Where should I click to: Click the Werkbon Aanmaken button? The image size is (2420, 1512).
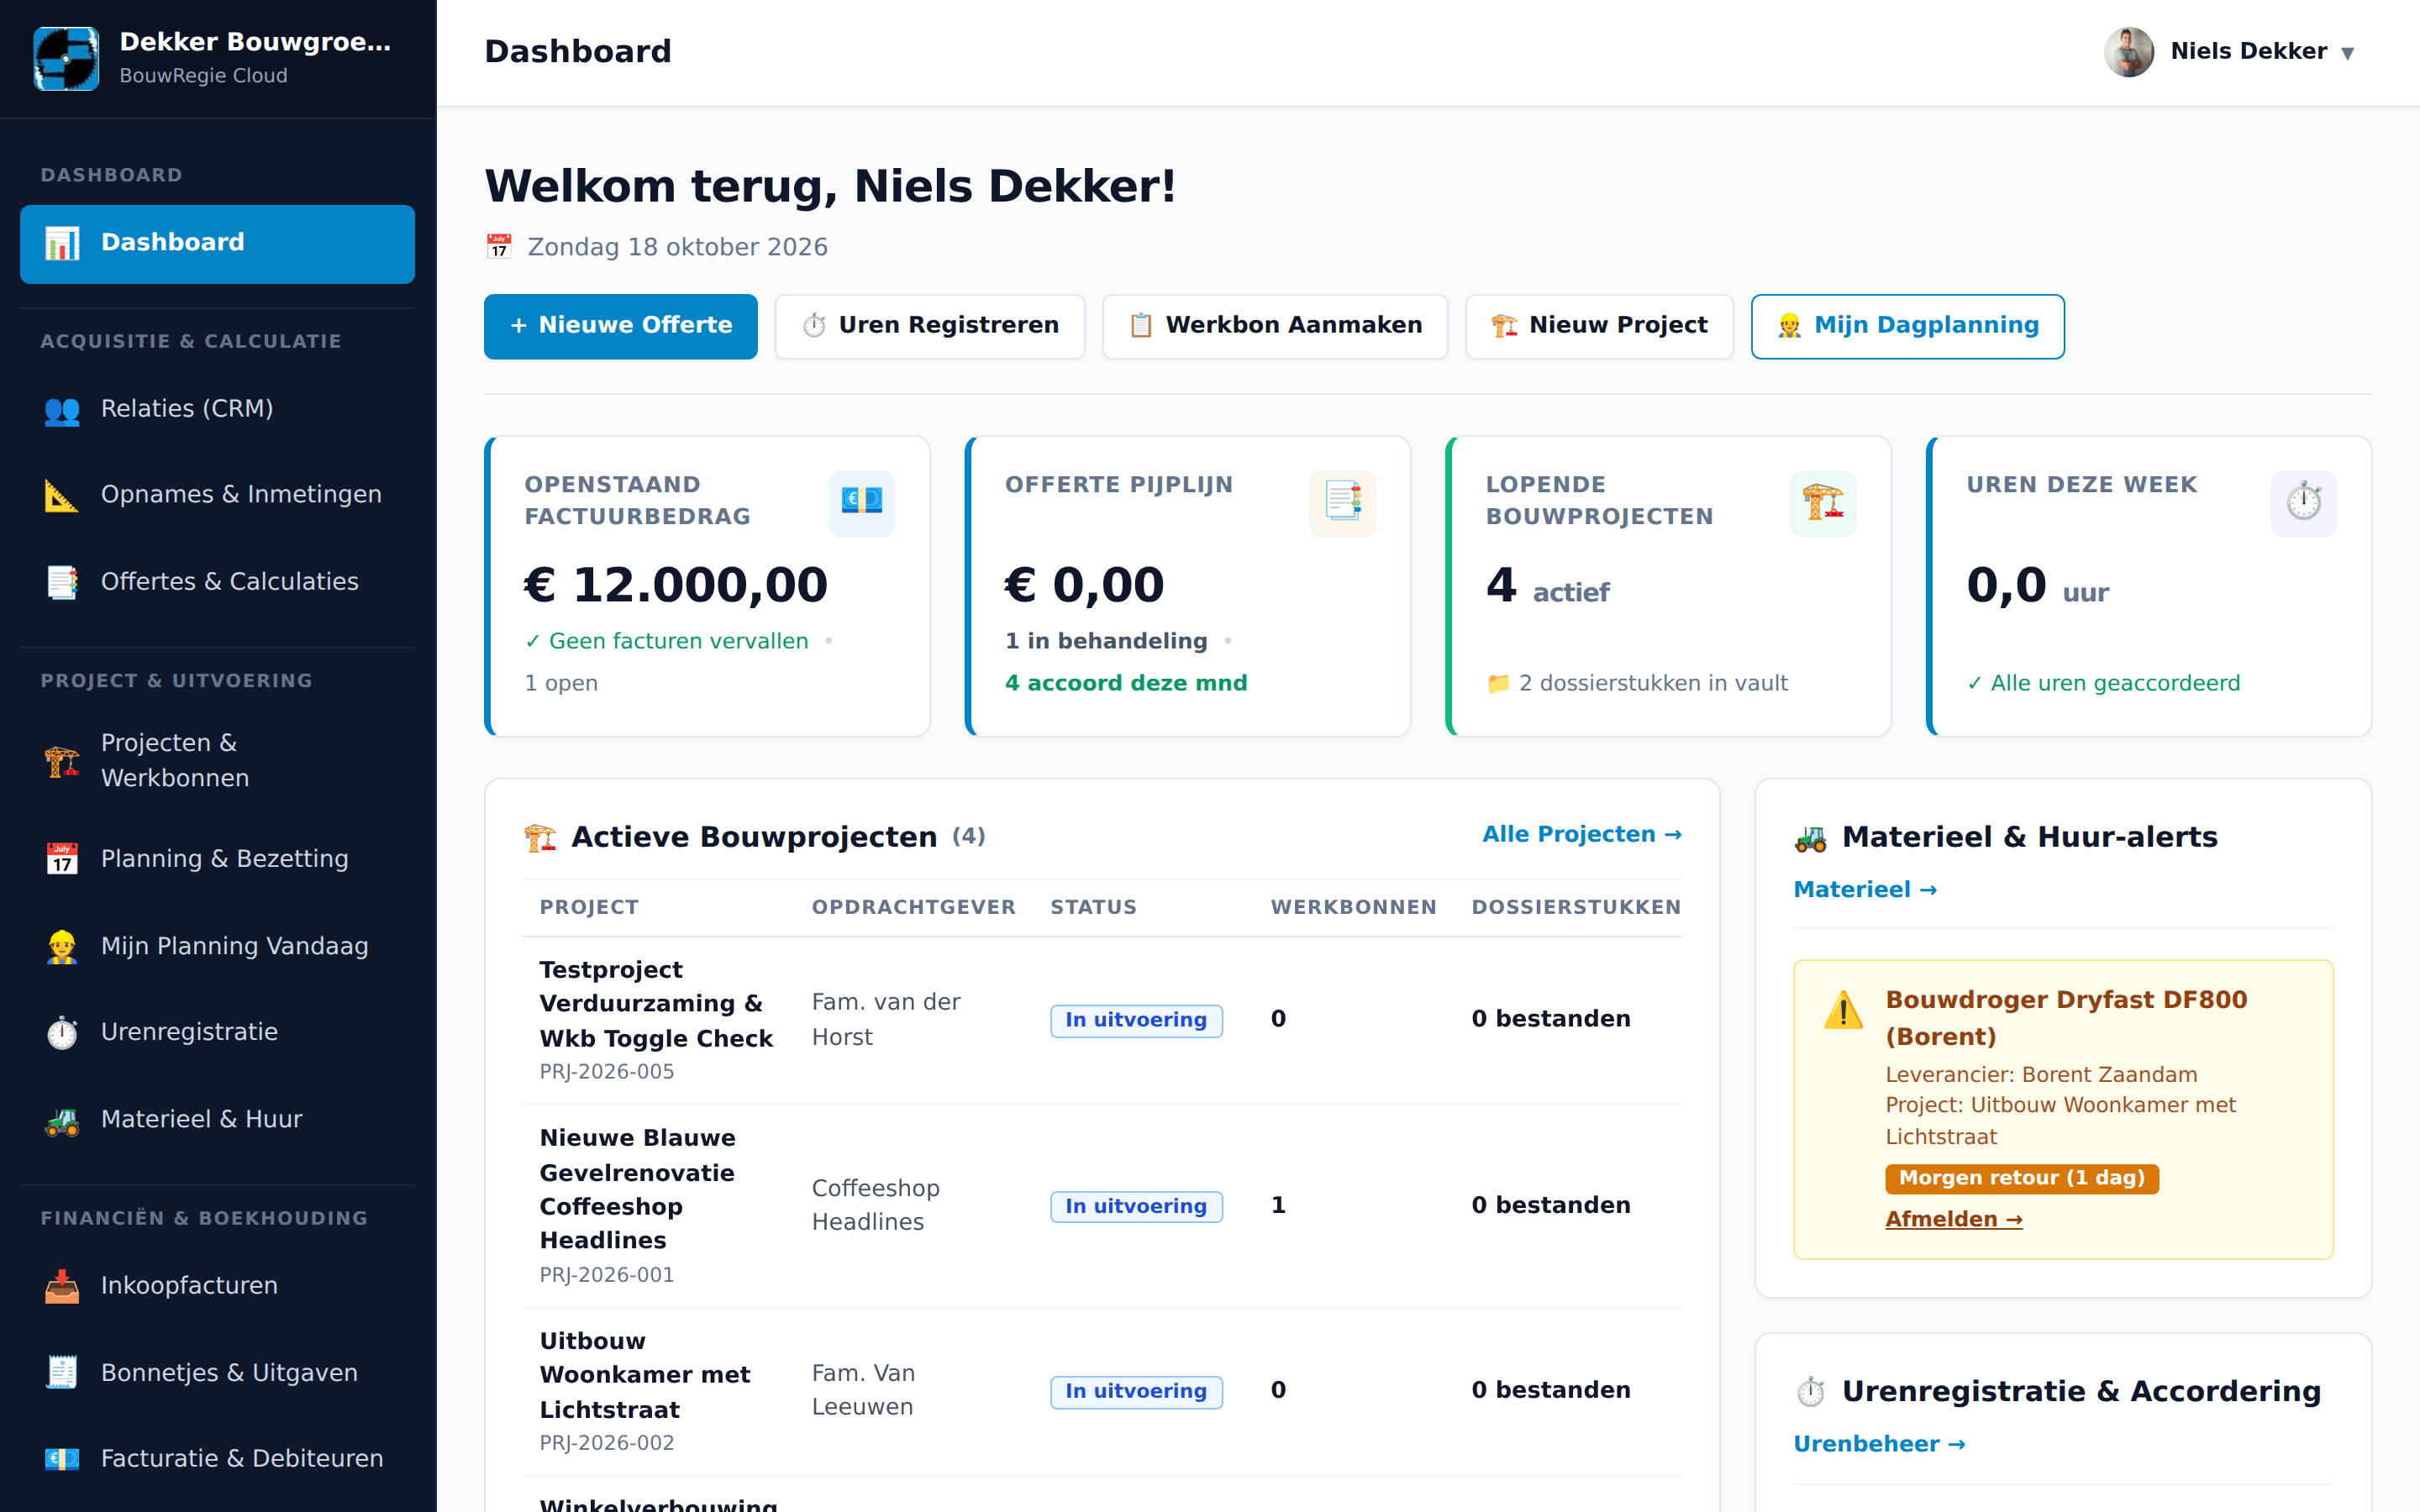1275,326
